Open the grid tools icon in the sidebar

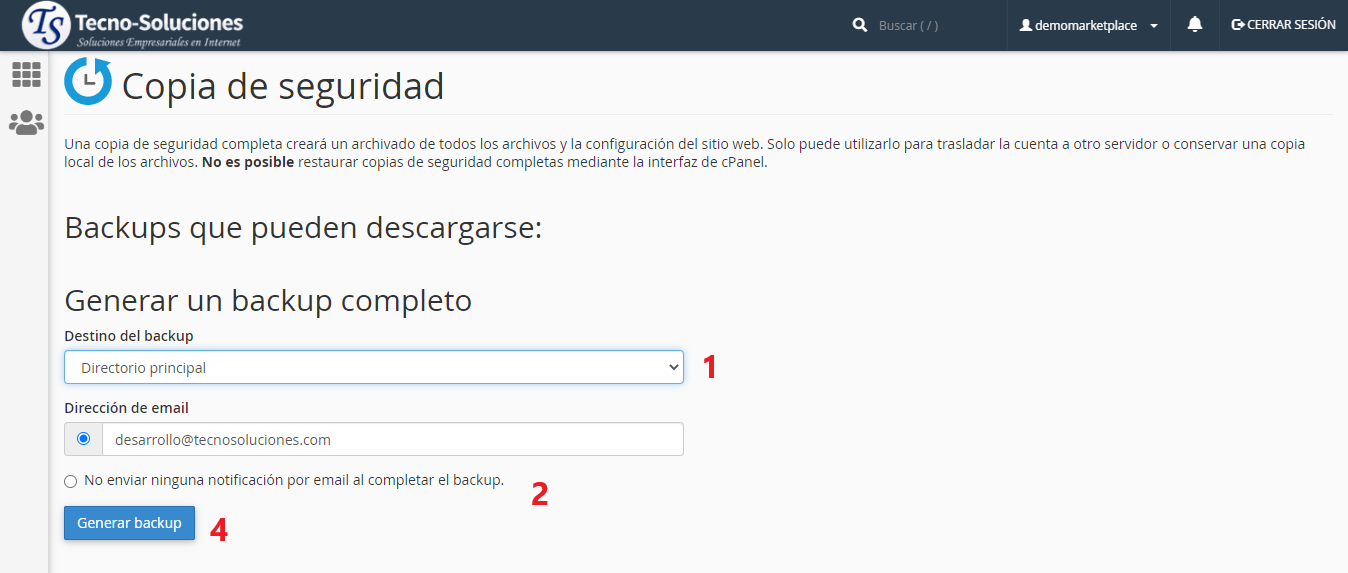pos(26,74)
